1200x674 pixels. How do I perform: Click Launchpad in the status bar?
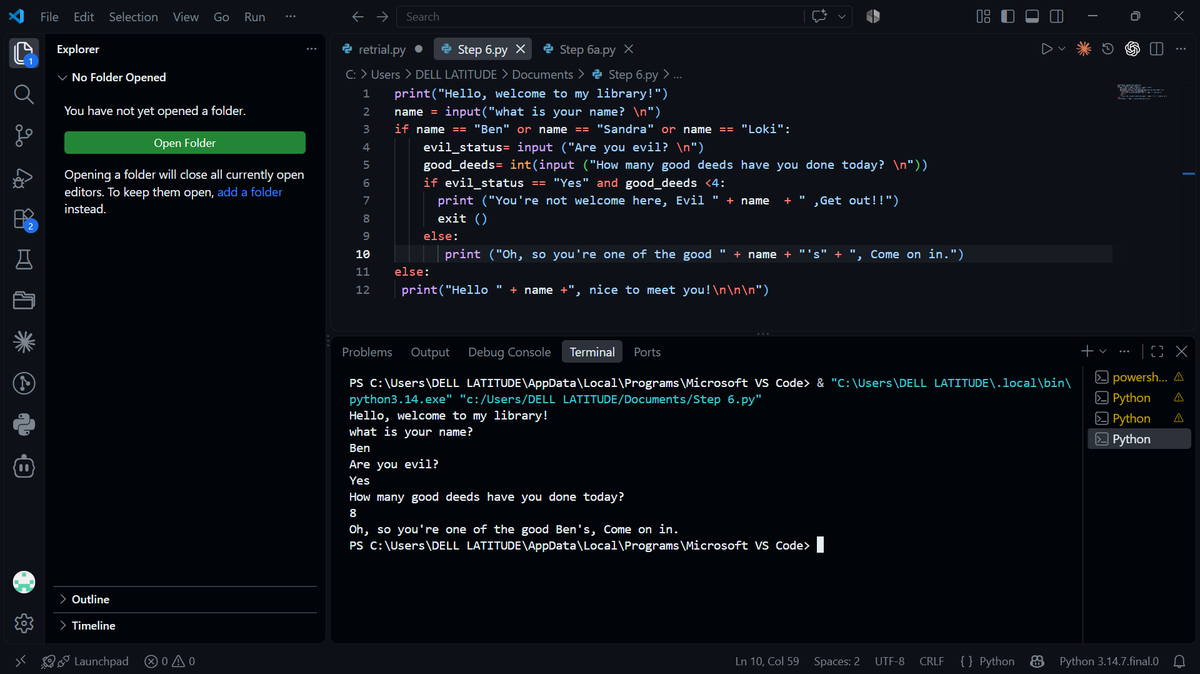[x=92, y=661]
